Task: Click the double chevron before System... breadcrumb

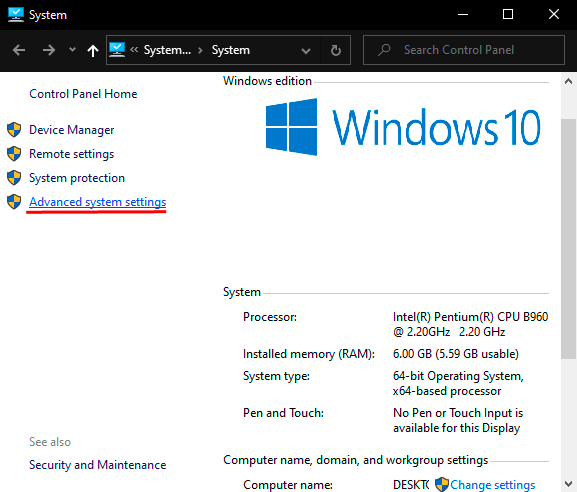Action: [134, 50]
